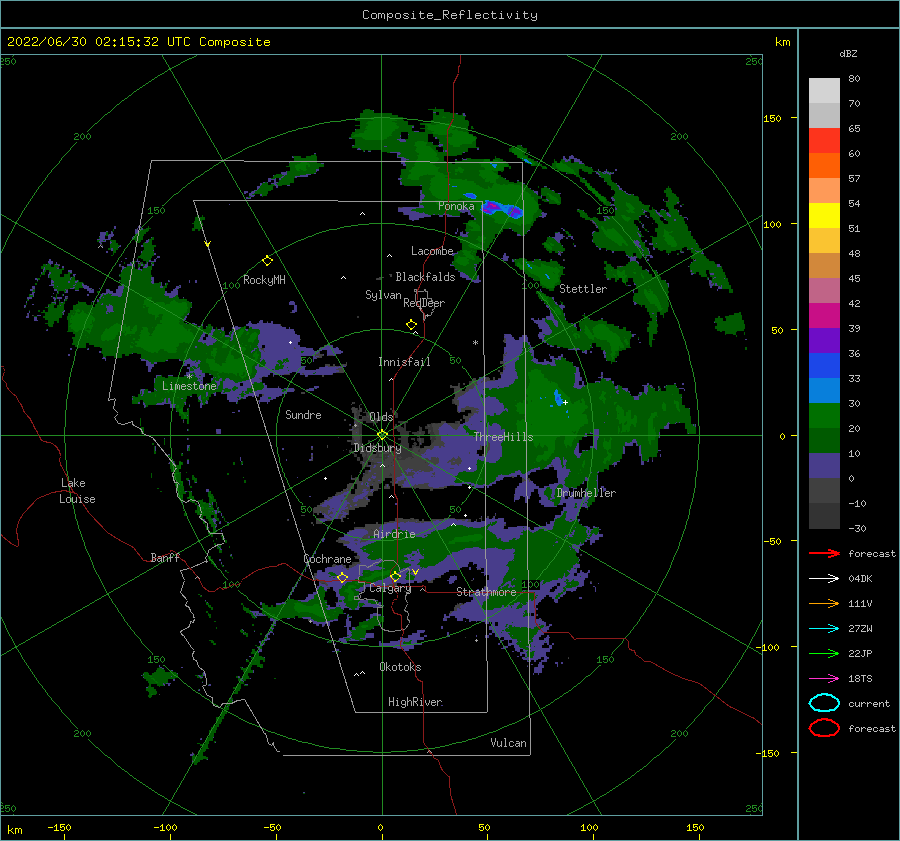Click the Drumheller town label
900x841 pixels.
pos(586,493)
